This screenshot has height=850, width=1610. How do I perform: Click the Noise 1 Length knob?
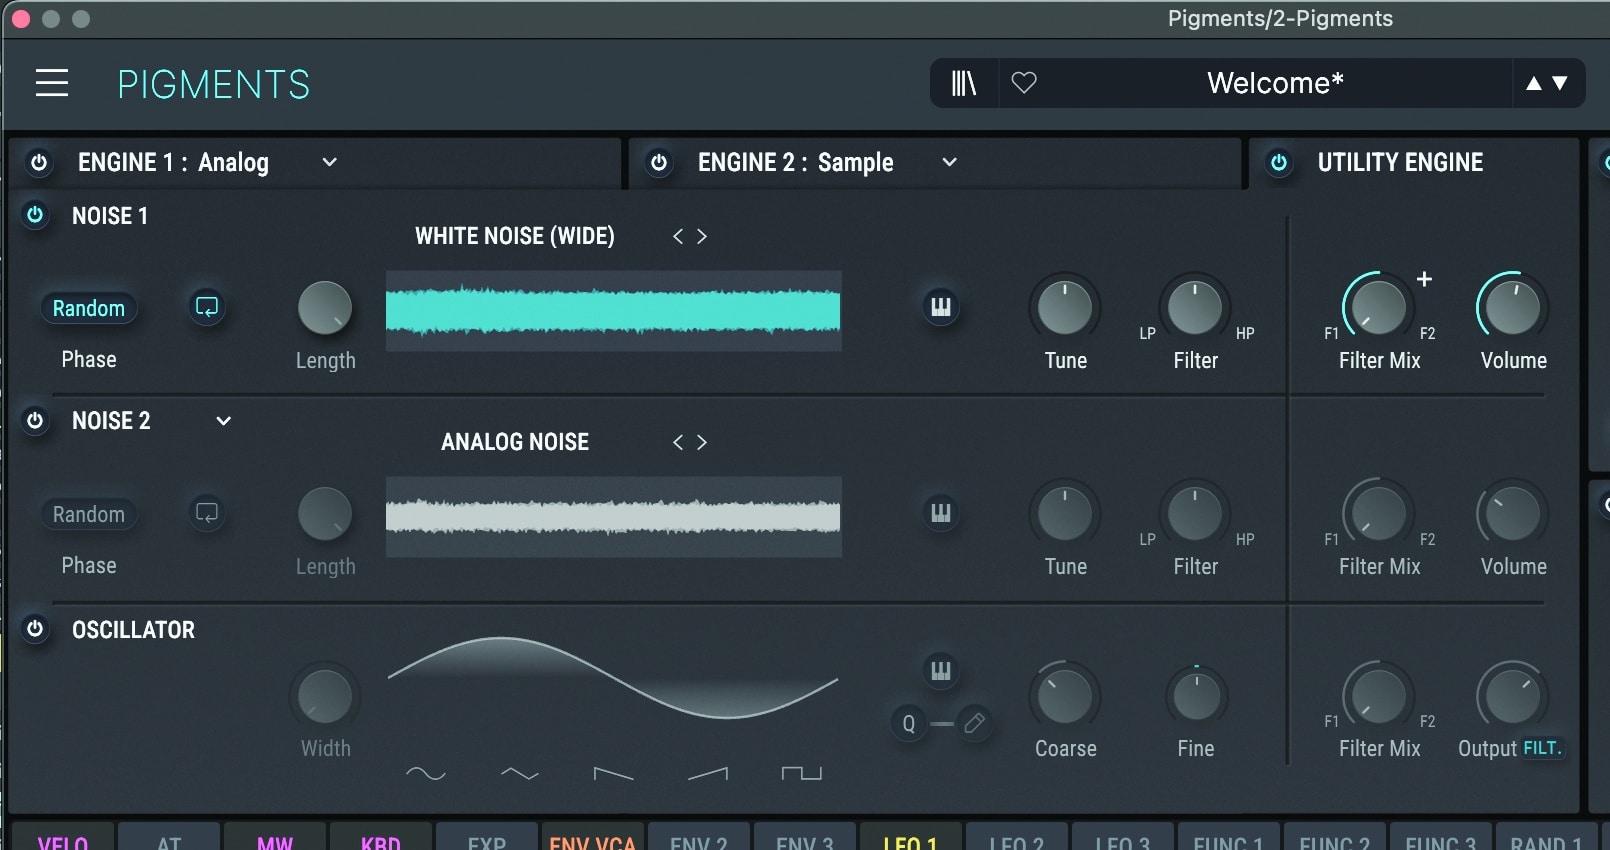tap(325, 308)
